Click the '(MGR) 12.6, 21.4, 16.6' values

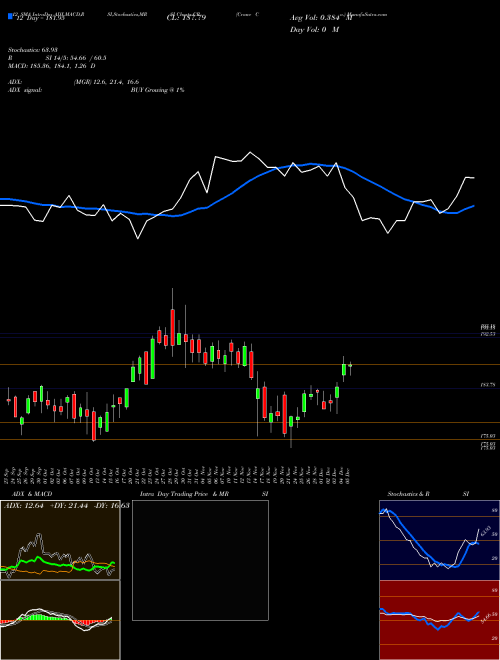(x=106, y=82)
